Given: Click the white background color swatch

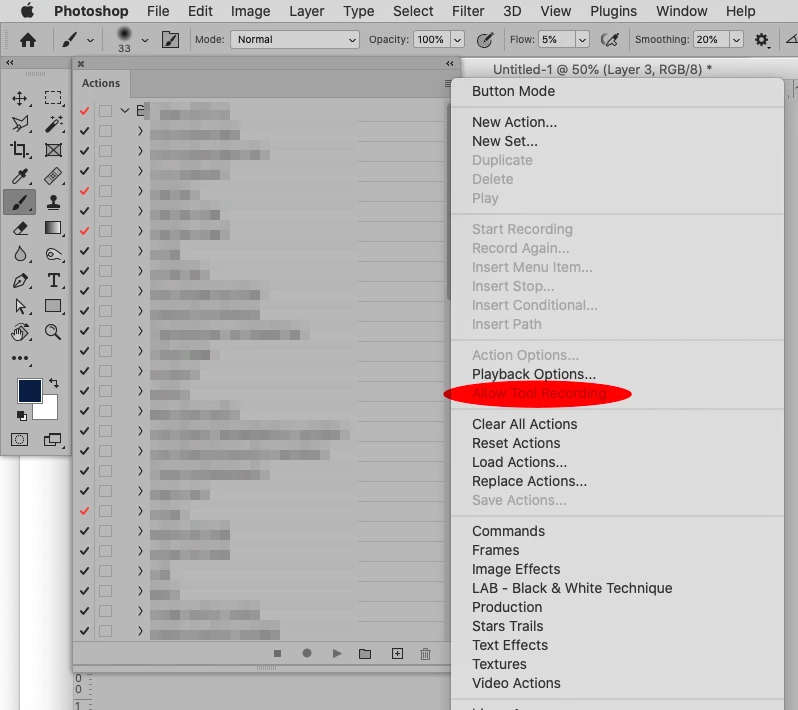Looking at the screenshot, I should coord(49,410).
